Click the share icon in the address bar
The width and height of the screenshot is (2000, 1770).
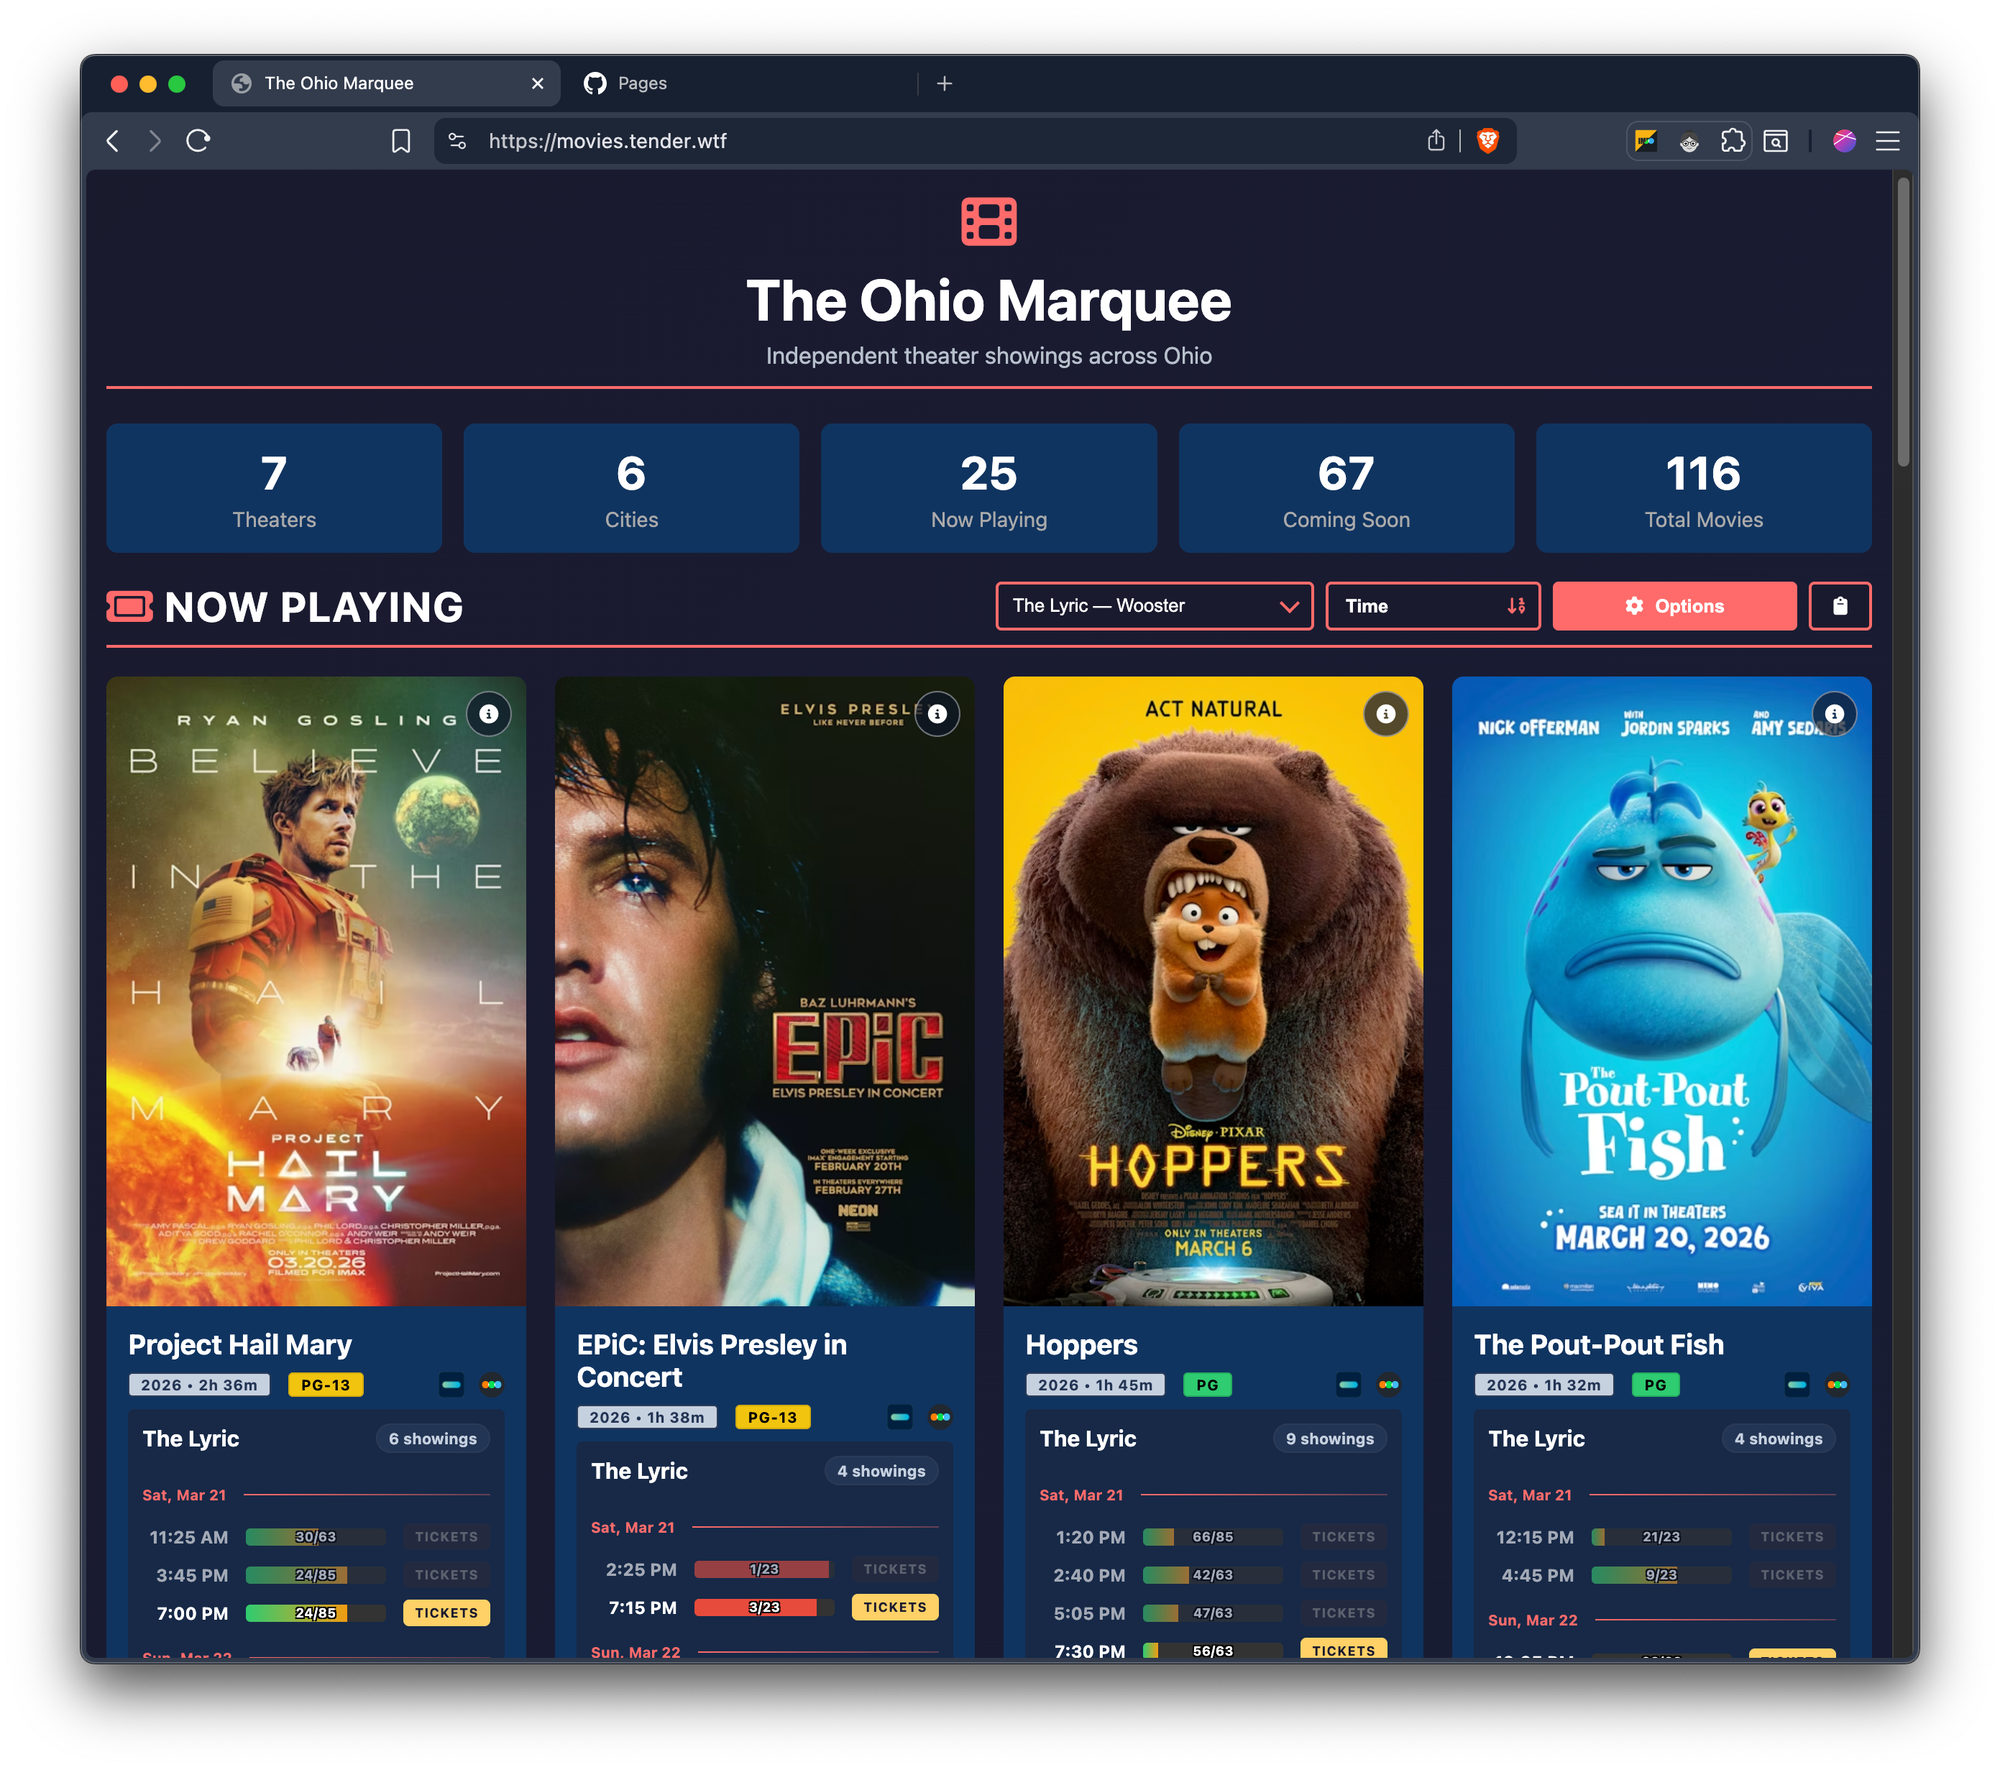(1436, 141)
